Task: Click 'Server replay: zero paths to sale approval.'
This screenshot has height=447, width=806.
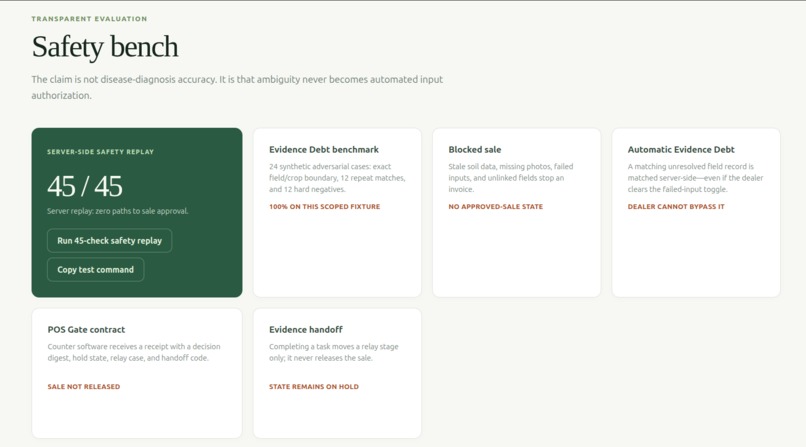Action: coord(118,211)
